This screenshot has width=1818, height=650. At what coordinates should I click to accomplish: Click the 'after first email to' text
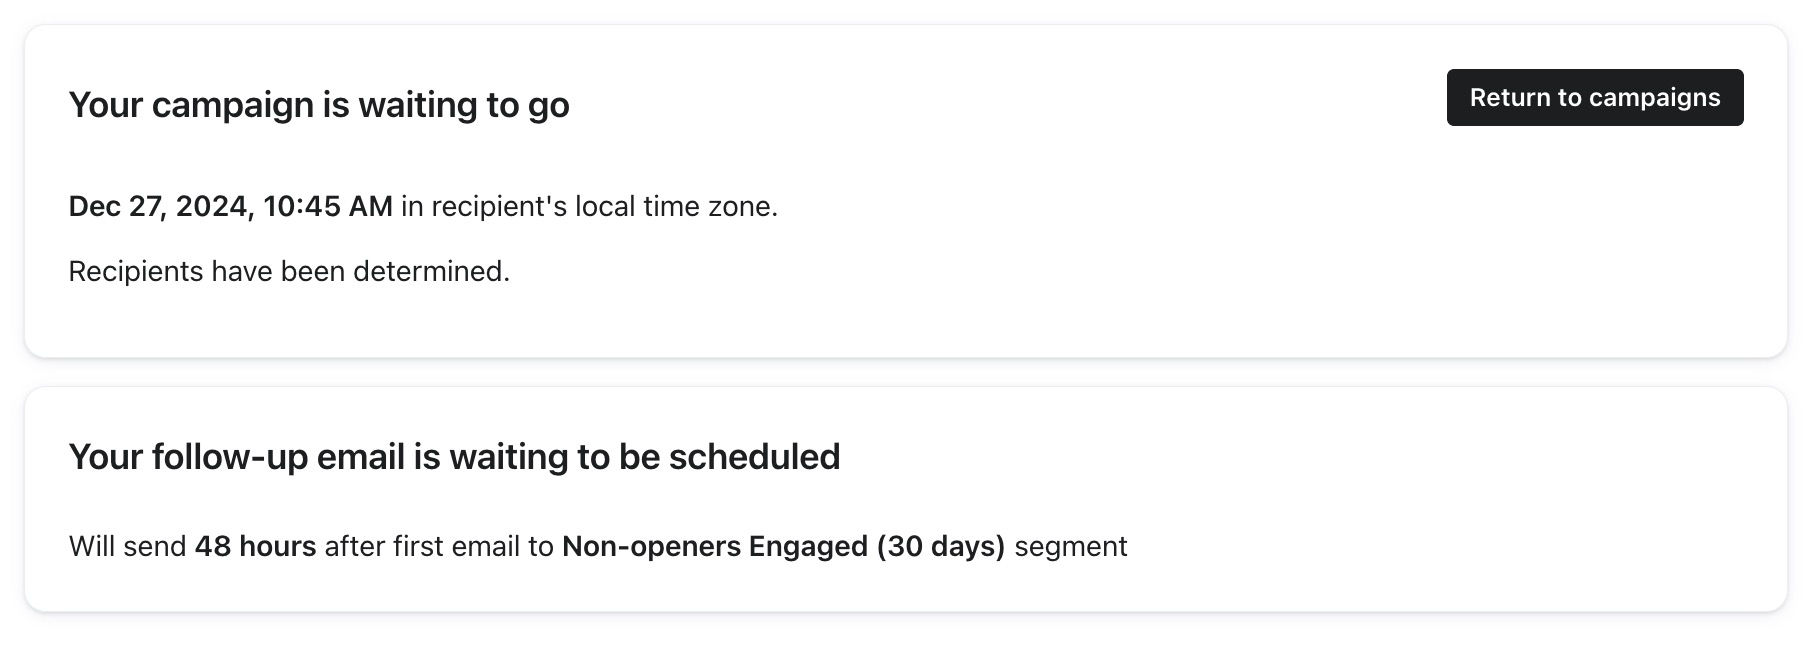(438, 546)
